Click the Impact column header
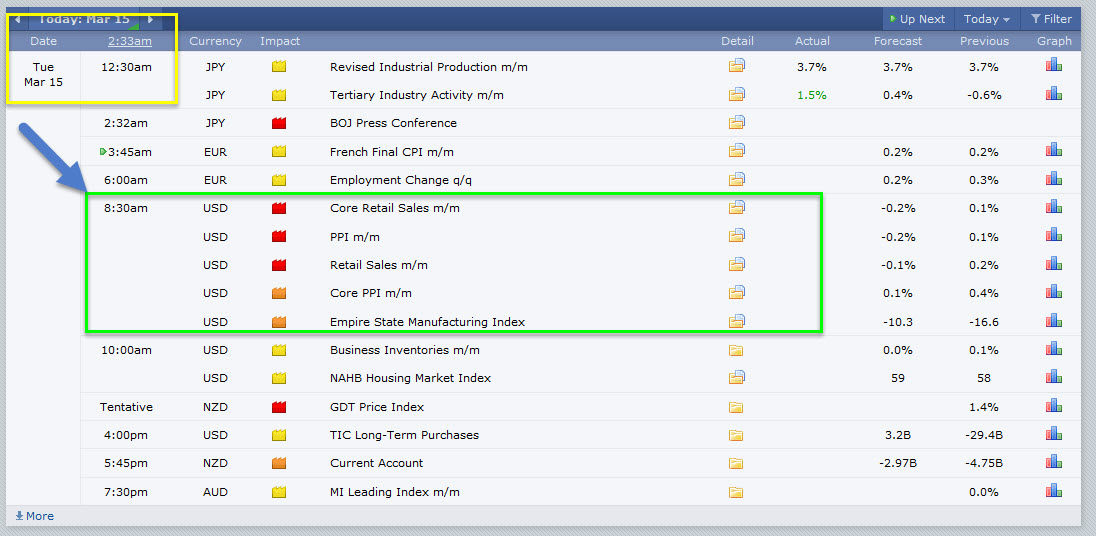1096x536 pixels. [x=280, y=41]
